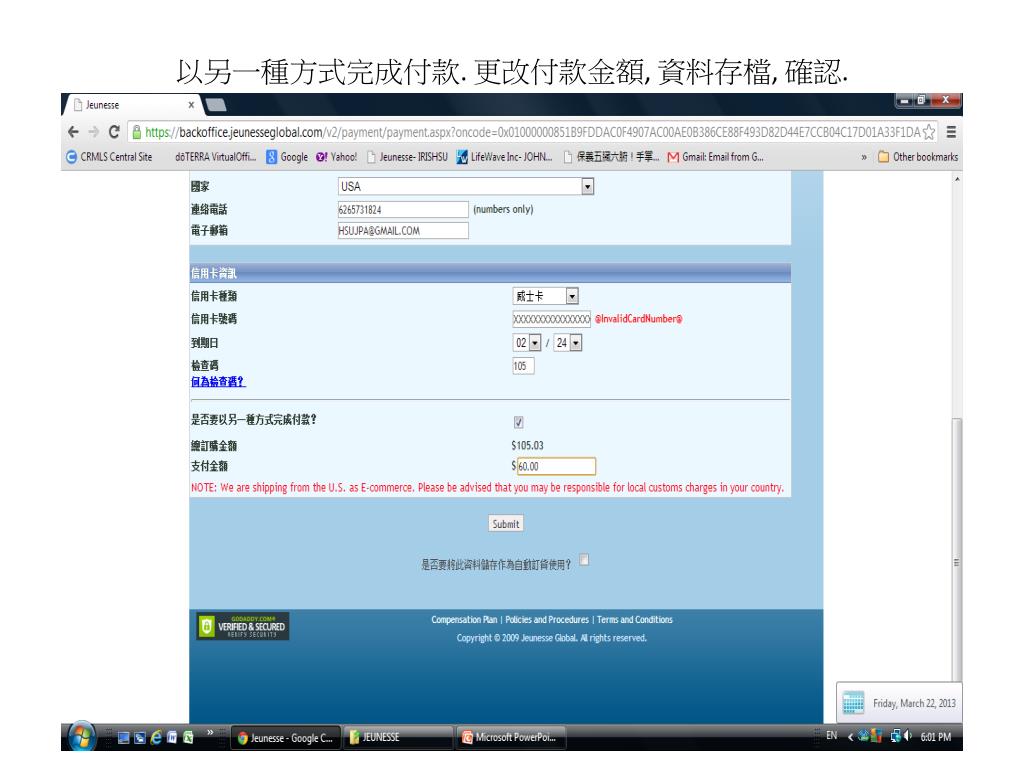1024x768 pixels.
Task: Click the 6:01 PM taskbar clock
Action: tap(936, 737)
